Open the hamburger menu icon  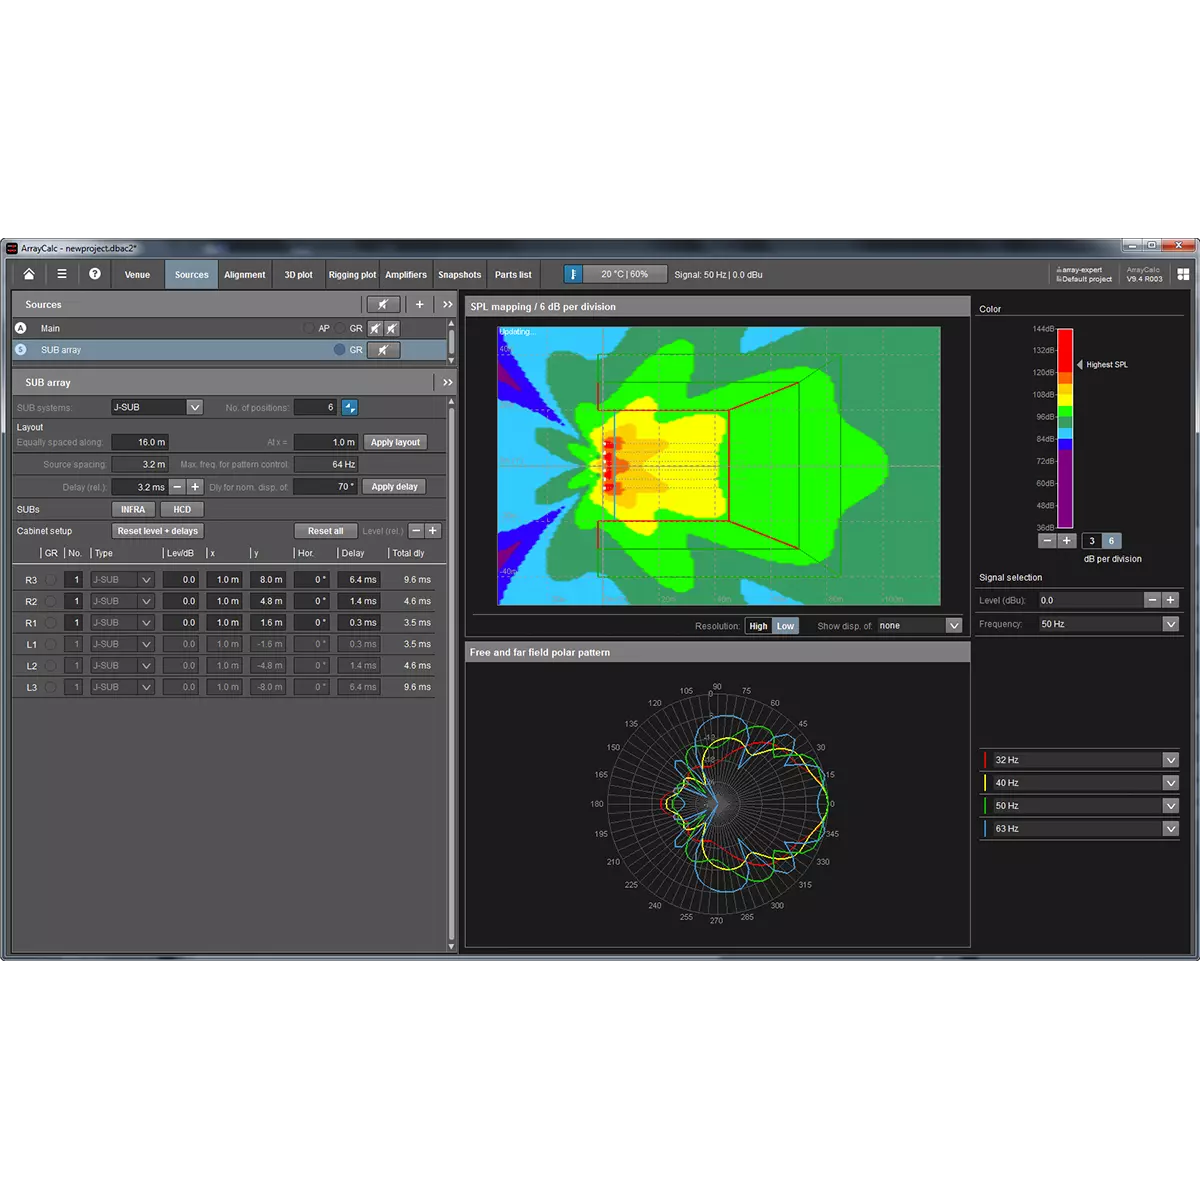tap(62, 274)
